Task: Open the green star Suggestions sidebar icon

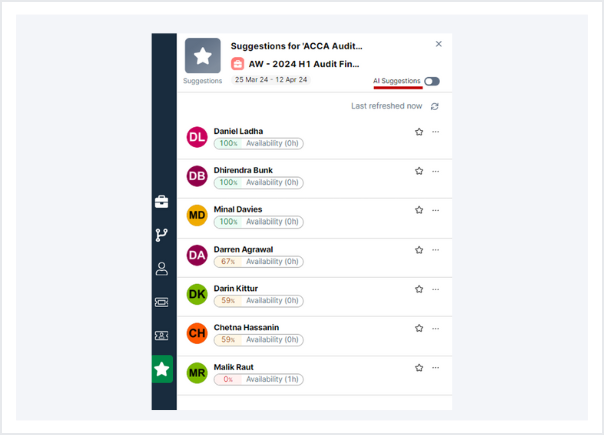Action: (x=161, y=370)
